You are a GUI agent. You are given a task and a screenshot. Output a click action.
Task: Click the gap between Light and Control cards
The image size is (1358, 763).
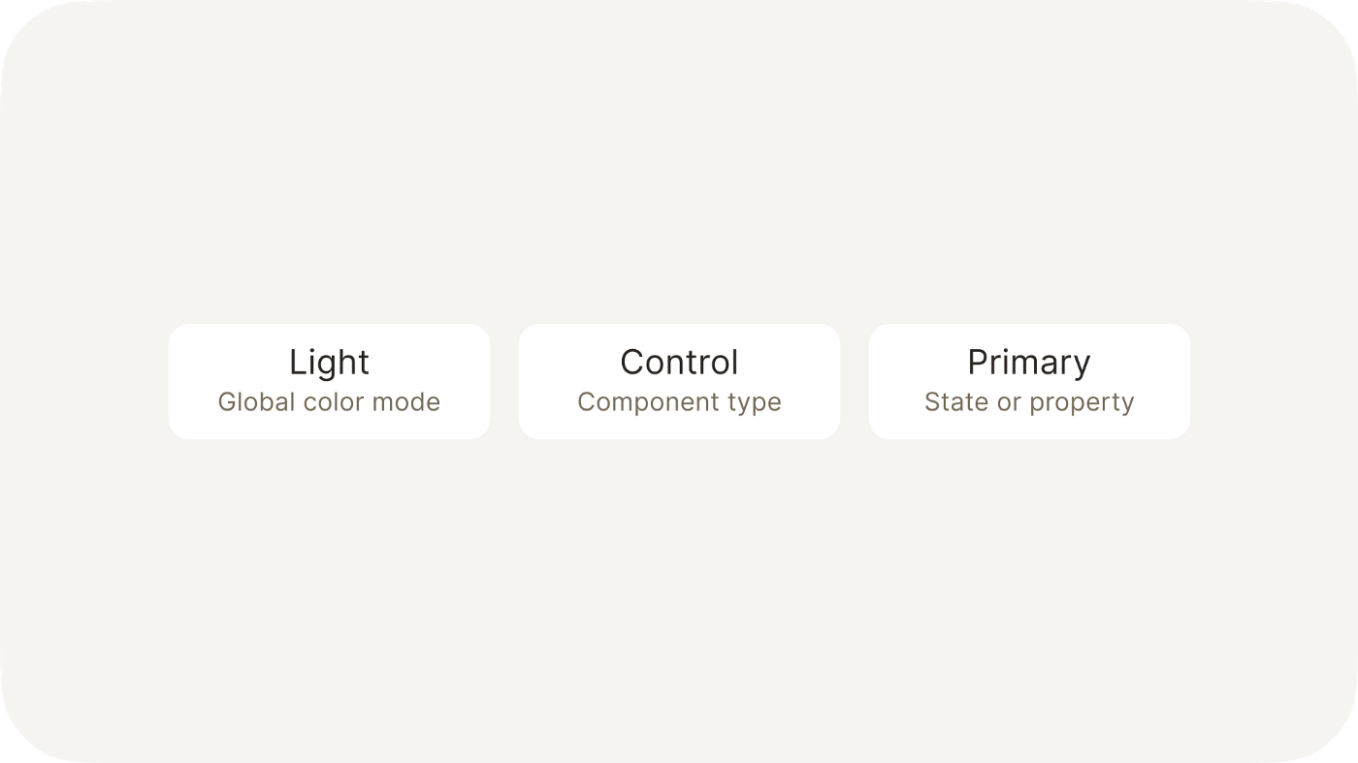pyautogui.click(x=504, y=381)
